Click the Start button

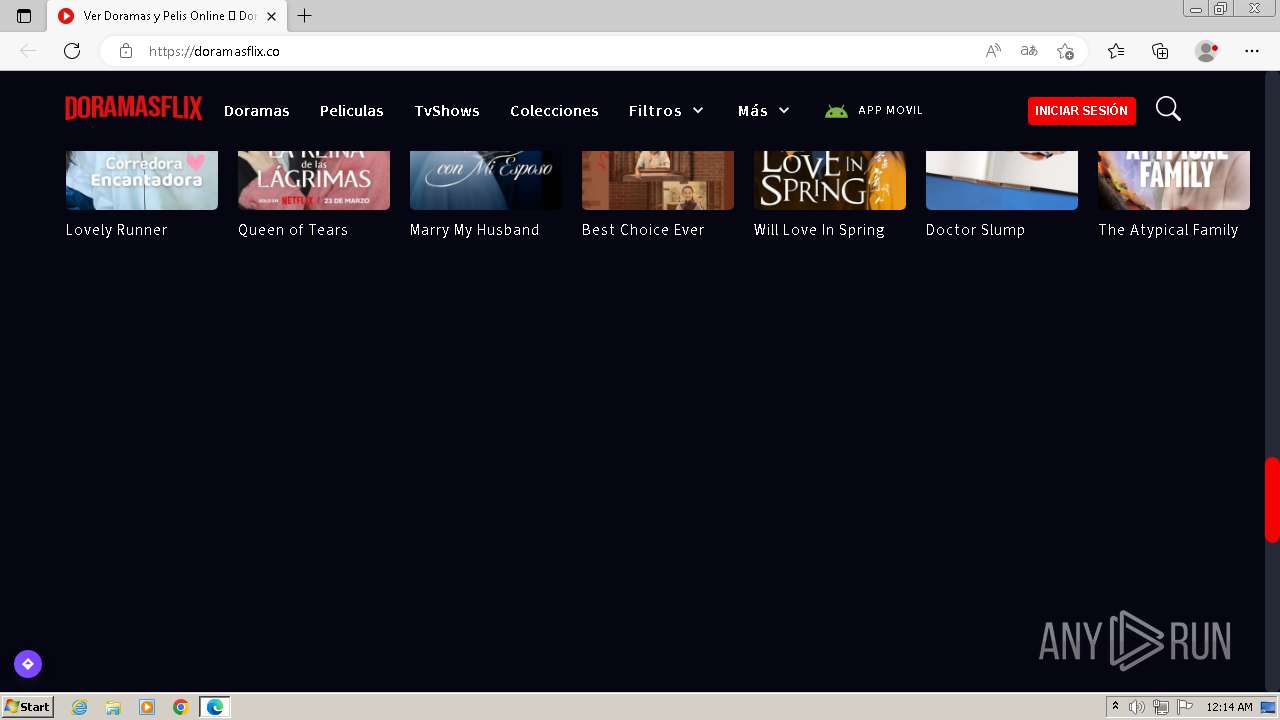click(x=27, y=707)
